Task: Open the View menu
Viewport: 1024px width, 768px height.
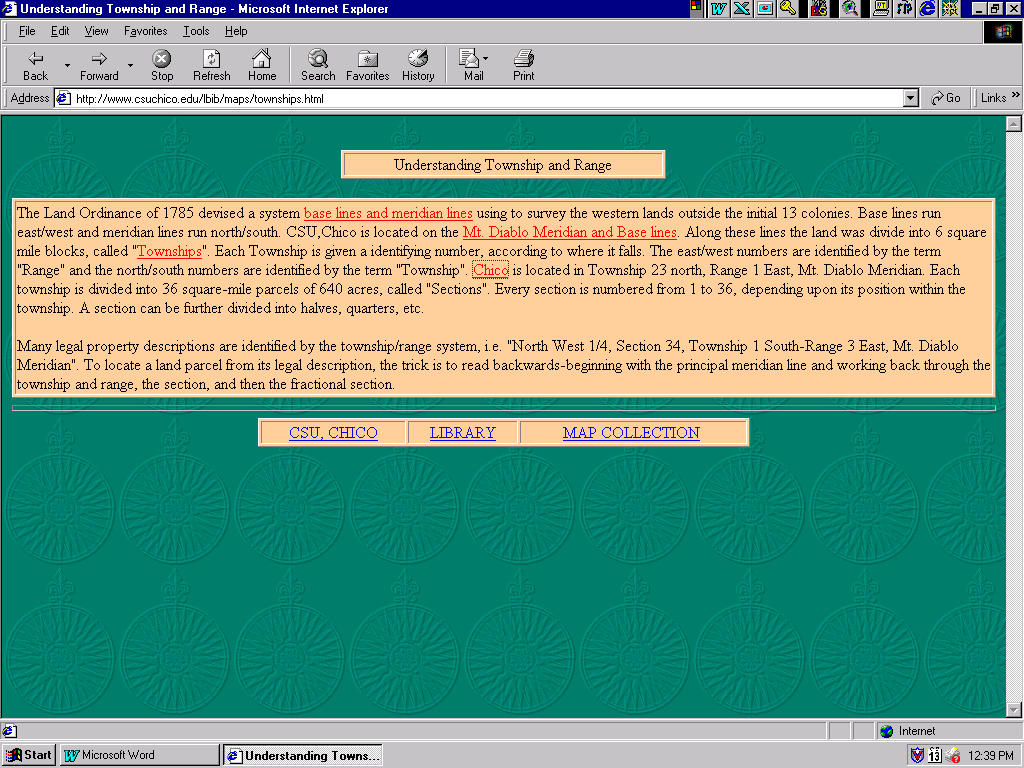Action: coord(96,31)
